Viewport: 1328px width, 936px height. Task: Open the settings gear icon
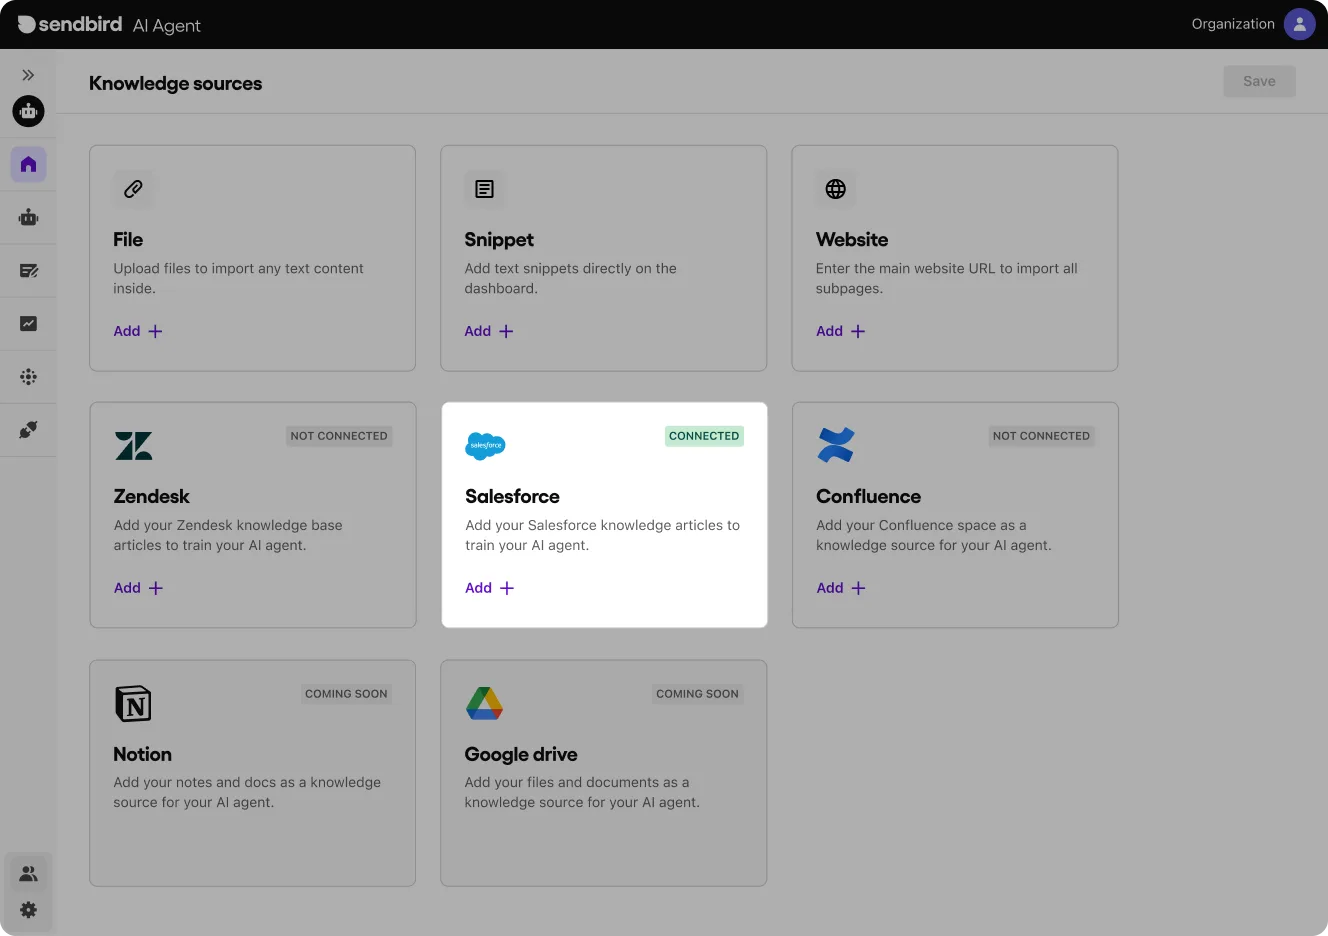tap(28, 910)
